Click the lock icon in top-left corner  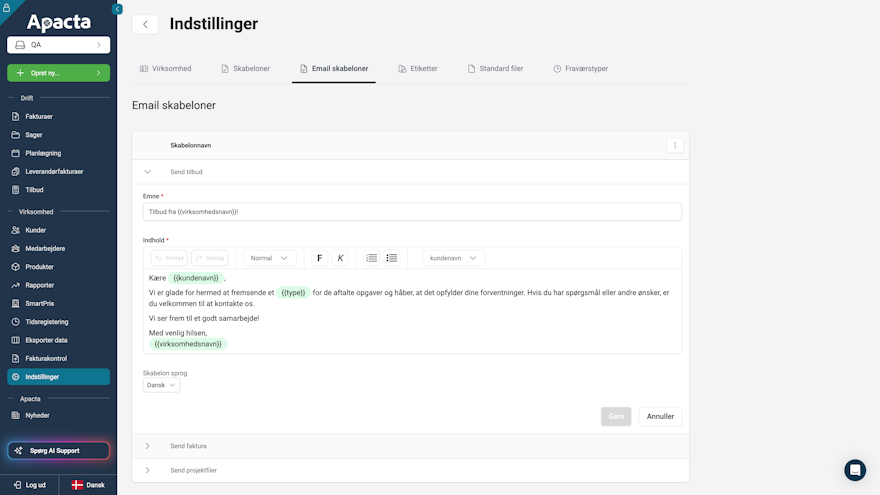(x=7, y=7)
